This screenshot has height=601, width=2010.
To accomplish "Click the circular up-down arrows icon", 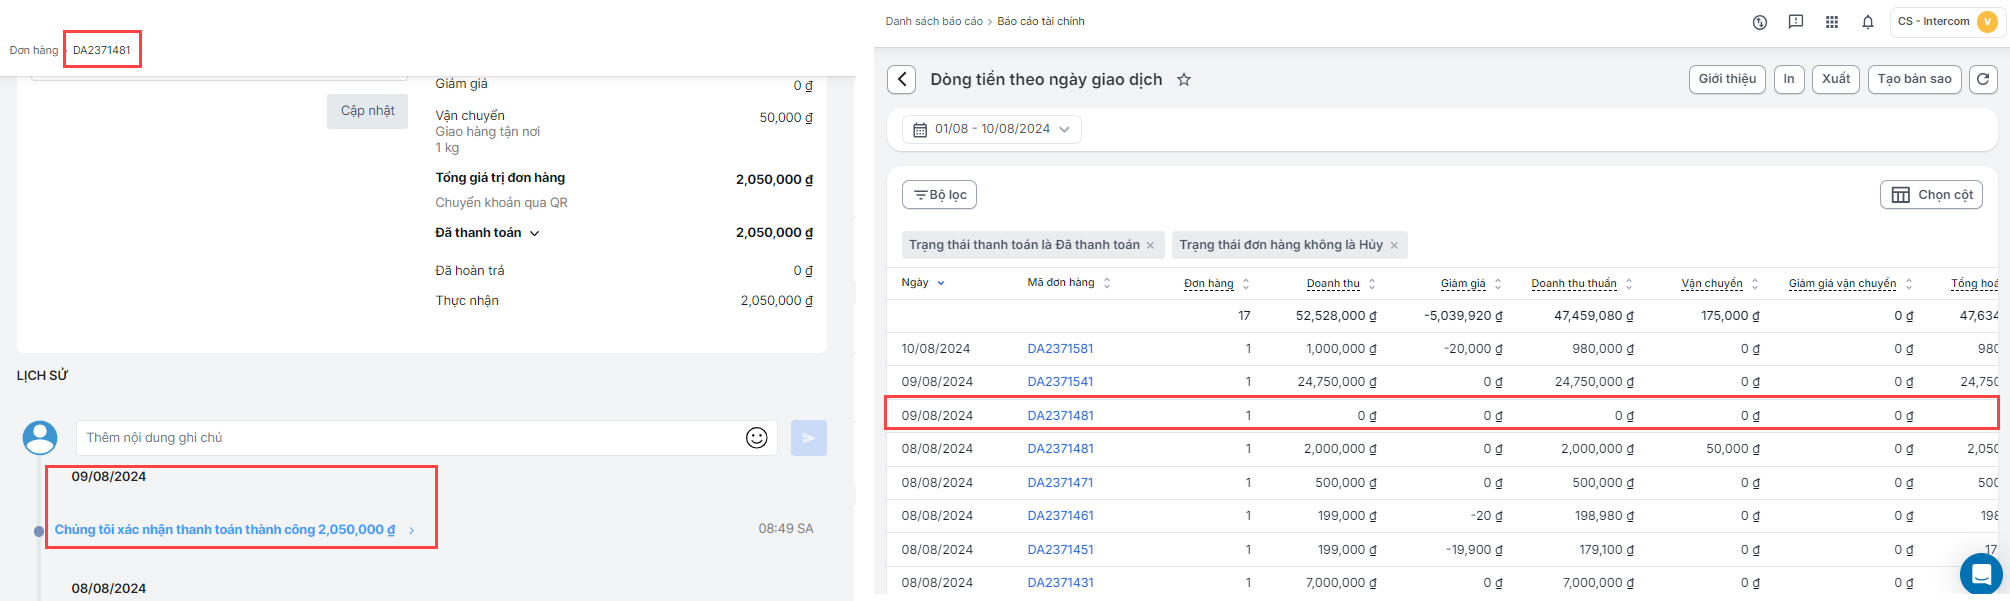I will [1760, 22].
